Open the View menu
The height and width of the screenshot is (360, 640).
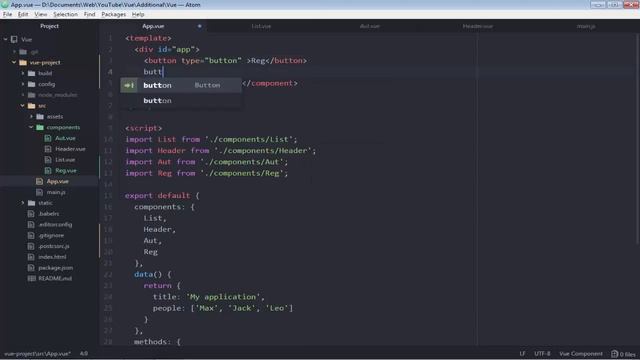[40, 14]
